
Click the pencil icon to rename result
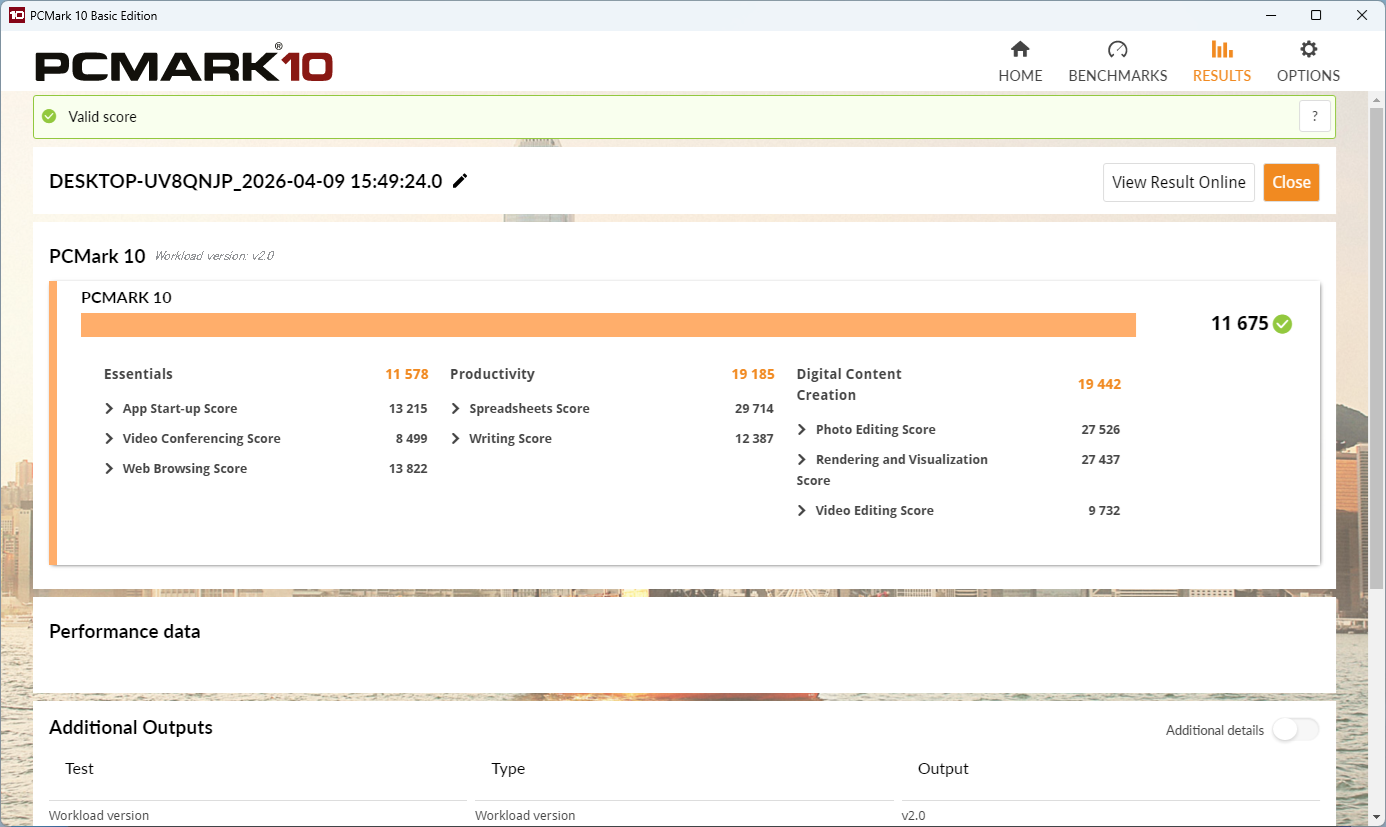point(460,181)
